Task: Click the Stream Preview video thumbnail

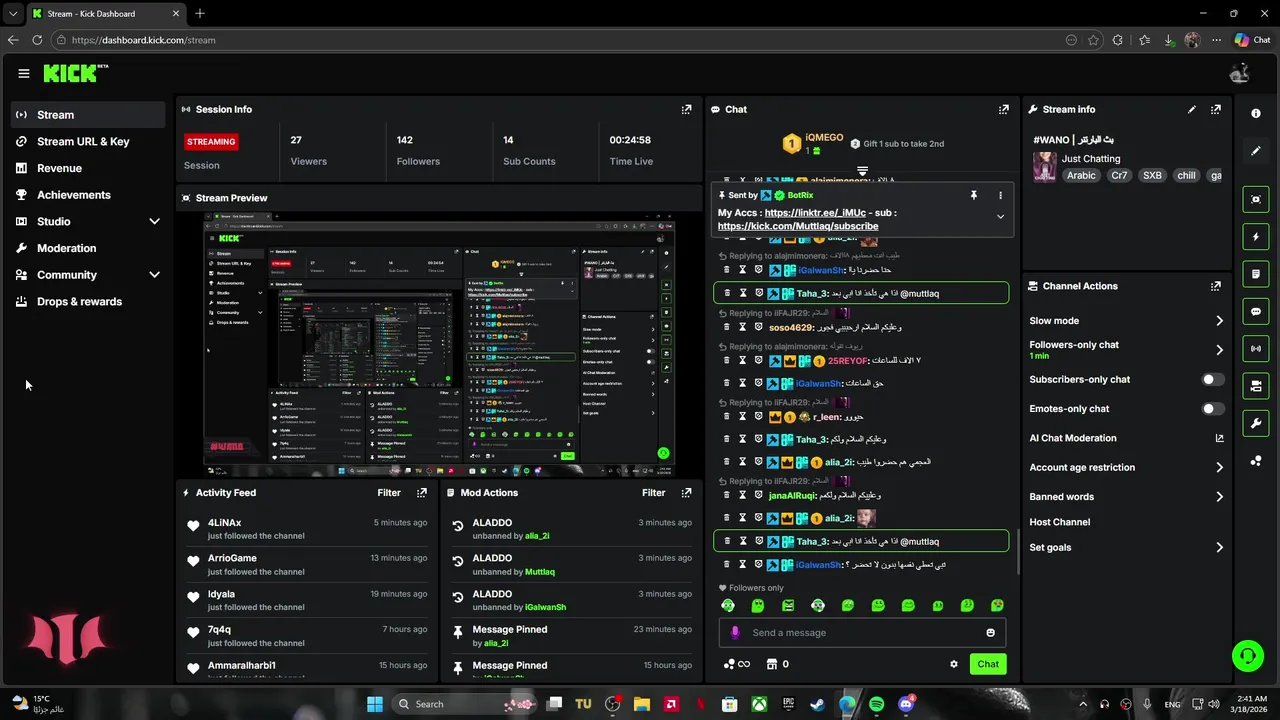Action: point(440,345)
